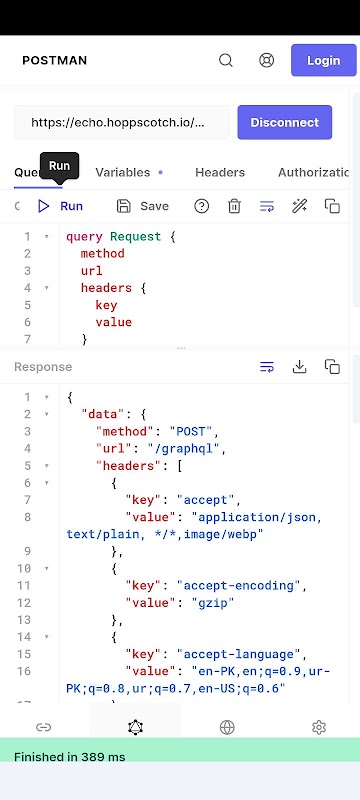Open the search icon in header

(x=226, y=60)
